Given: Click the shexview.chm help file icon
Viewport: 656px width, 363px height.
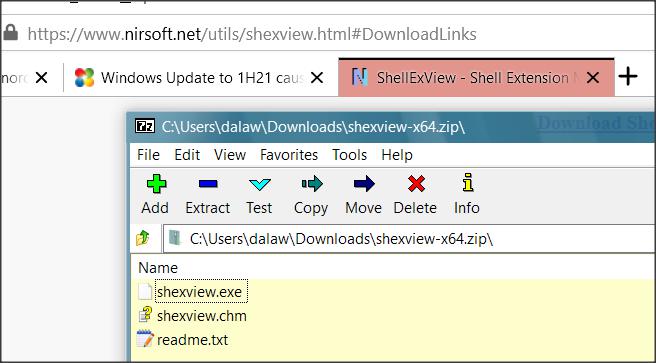Looking at the screenshot, I should pyautogui.click(x=145, y=315).
